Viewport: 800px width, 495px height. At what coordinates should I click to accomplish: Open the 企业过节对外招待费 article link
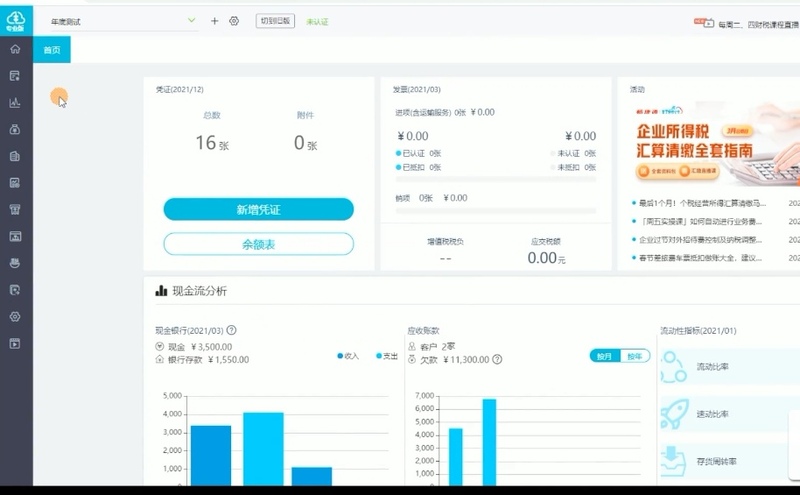click(700, 240)
